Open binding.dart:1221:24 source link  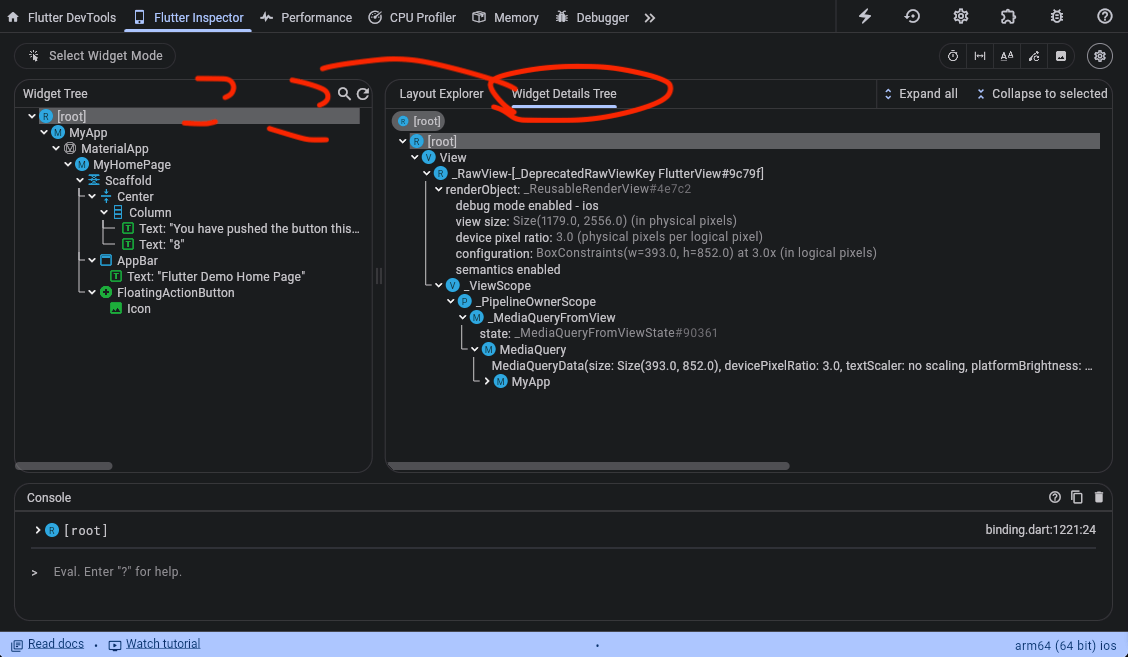[1040, 530]
